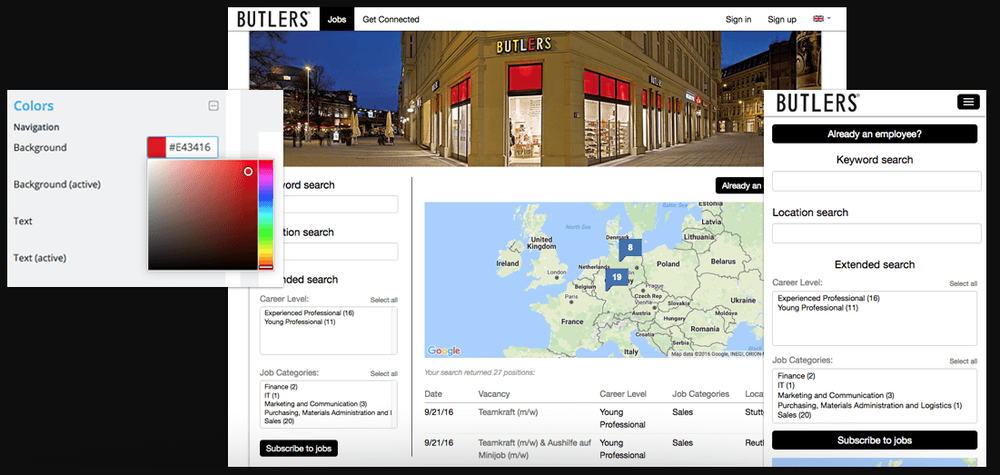1000x475 pixels.
Task: Sort by Job Categories column header
Action: click(700, 394)
